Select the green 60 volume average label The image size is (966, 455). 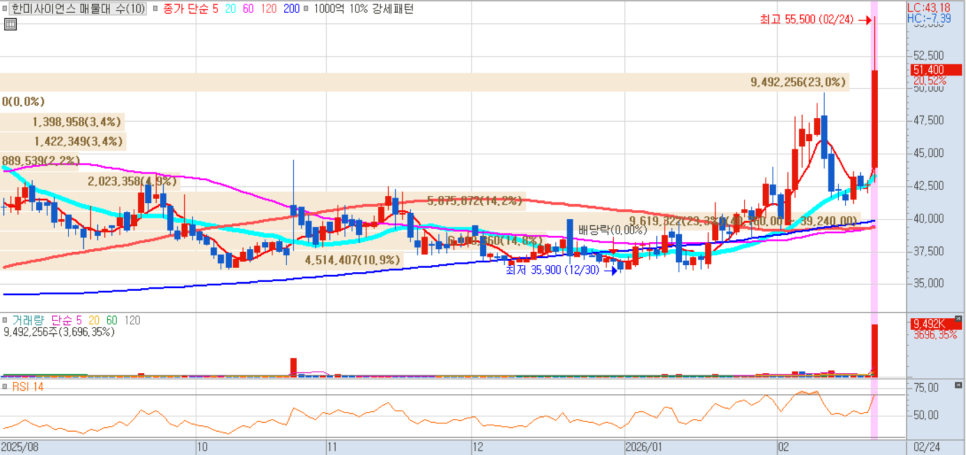click(112, 321)
